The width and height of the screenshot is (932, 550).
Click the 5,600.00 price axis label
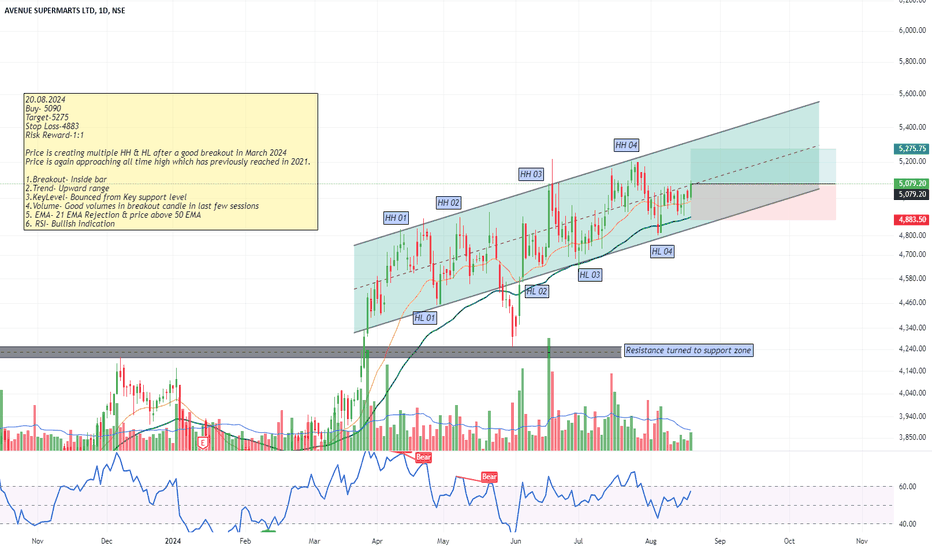point(912,93)
